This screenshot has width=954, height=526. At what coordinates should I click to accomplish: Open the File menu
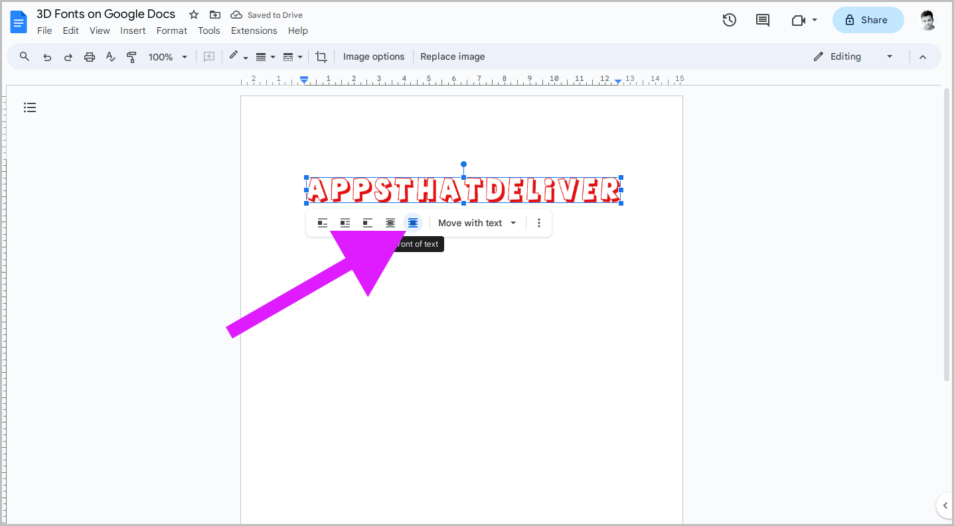click(x=44, y=30)
